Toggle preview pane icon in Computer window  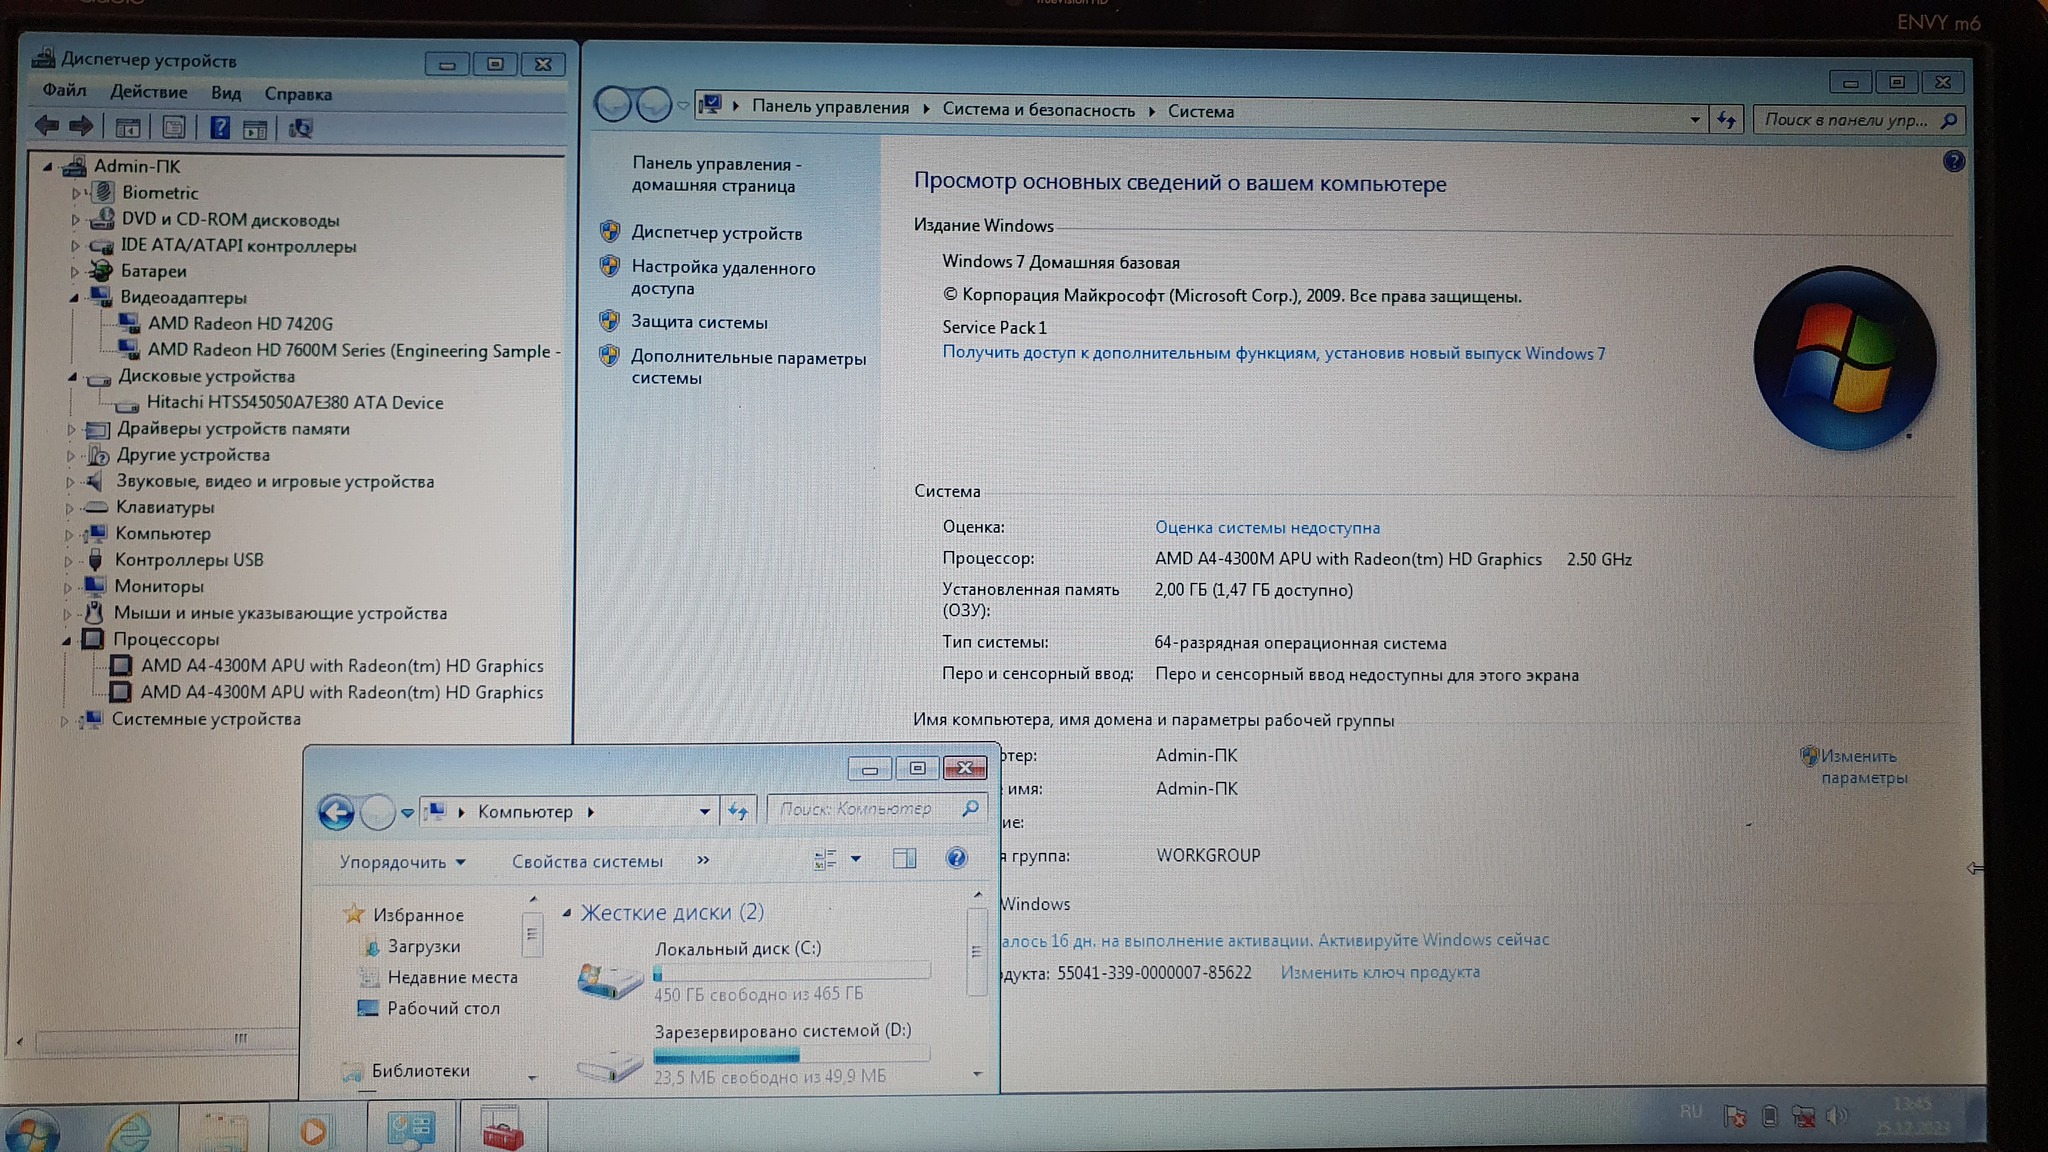(904, 858)
